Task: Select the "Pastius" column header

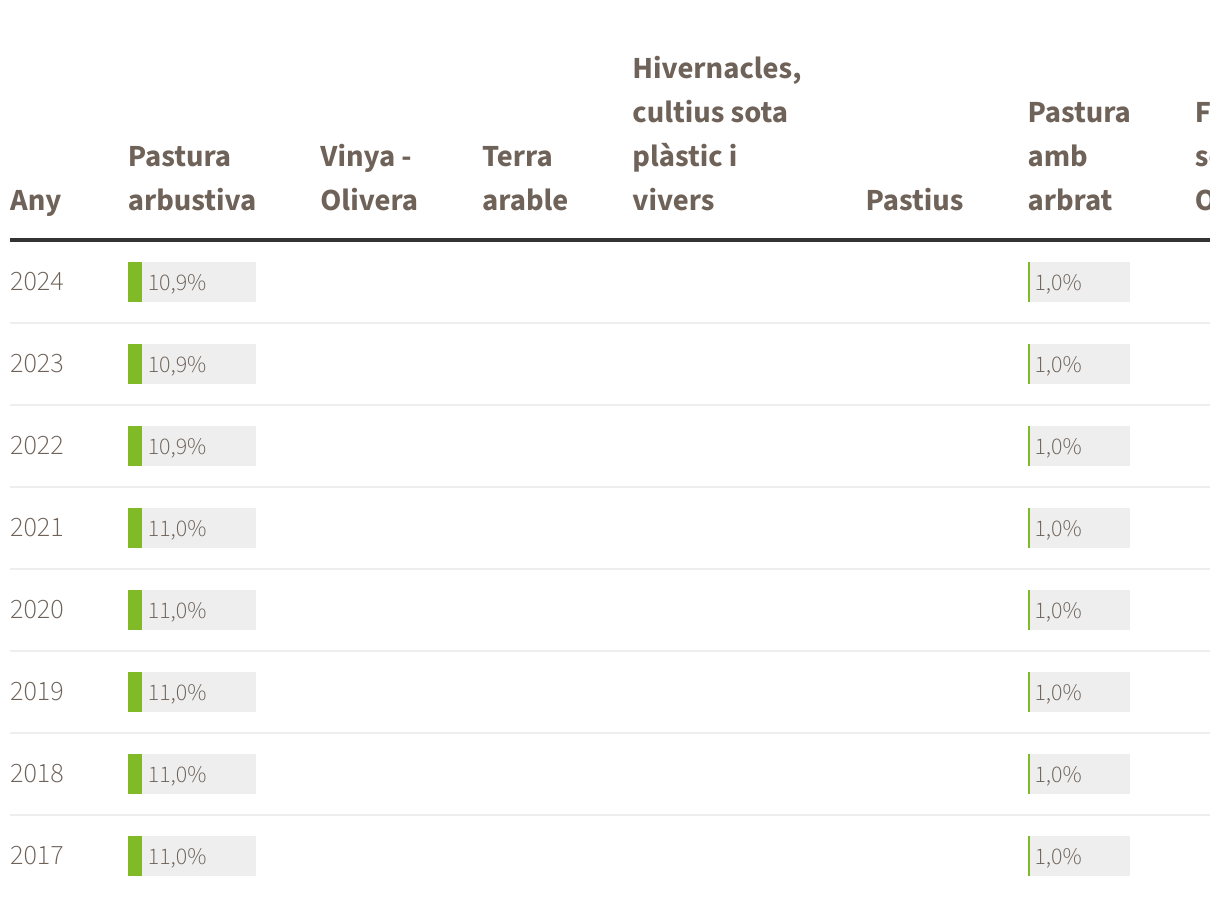Action: [x=914, y=200]
